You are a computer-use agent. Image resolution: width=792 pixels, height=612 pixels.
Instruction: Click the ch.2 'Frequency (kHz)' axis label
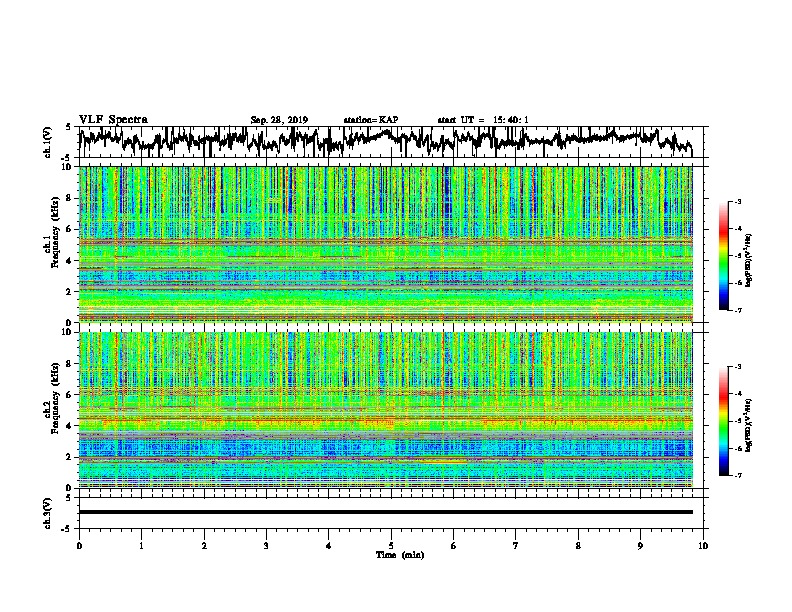55,398
